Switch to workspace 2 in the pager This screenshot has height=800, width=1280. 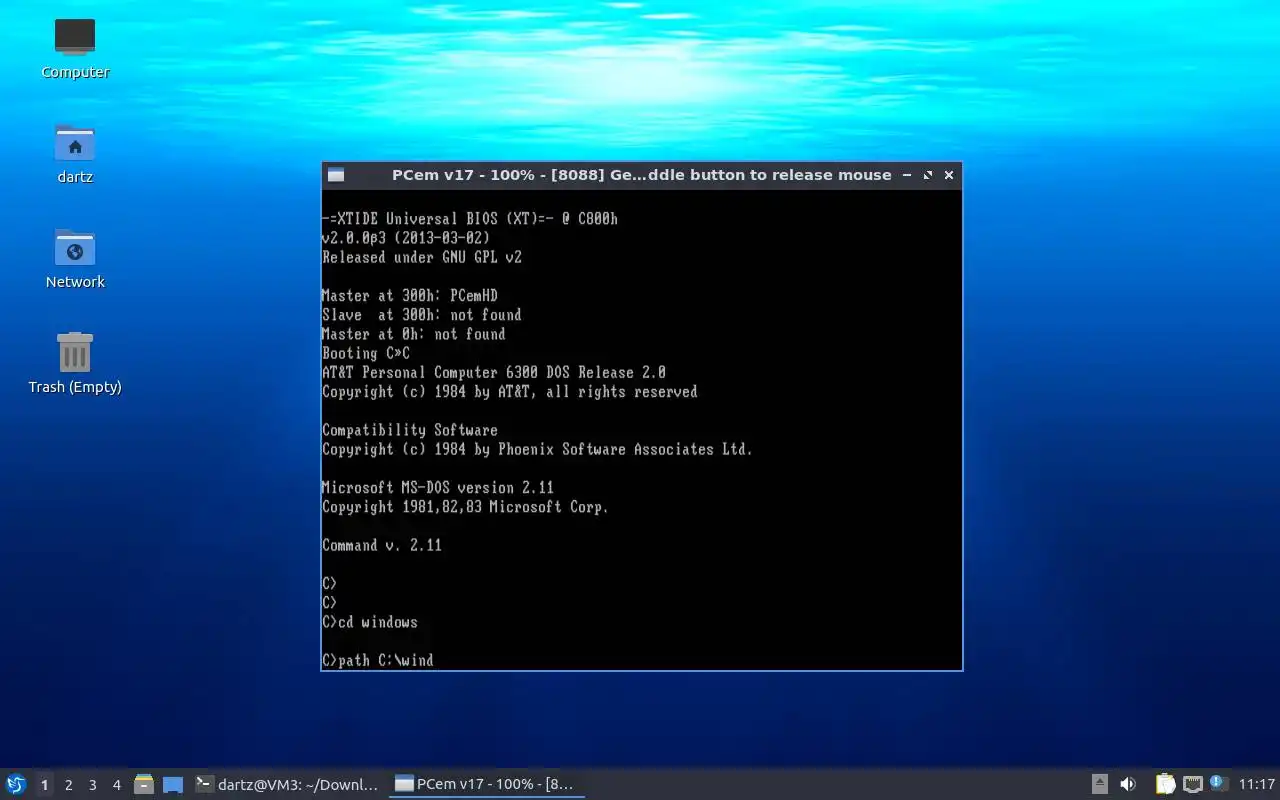[68, 785]
